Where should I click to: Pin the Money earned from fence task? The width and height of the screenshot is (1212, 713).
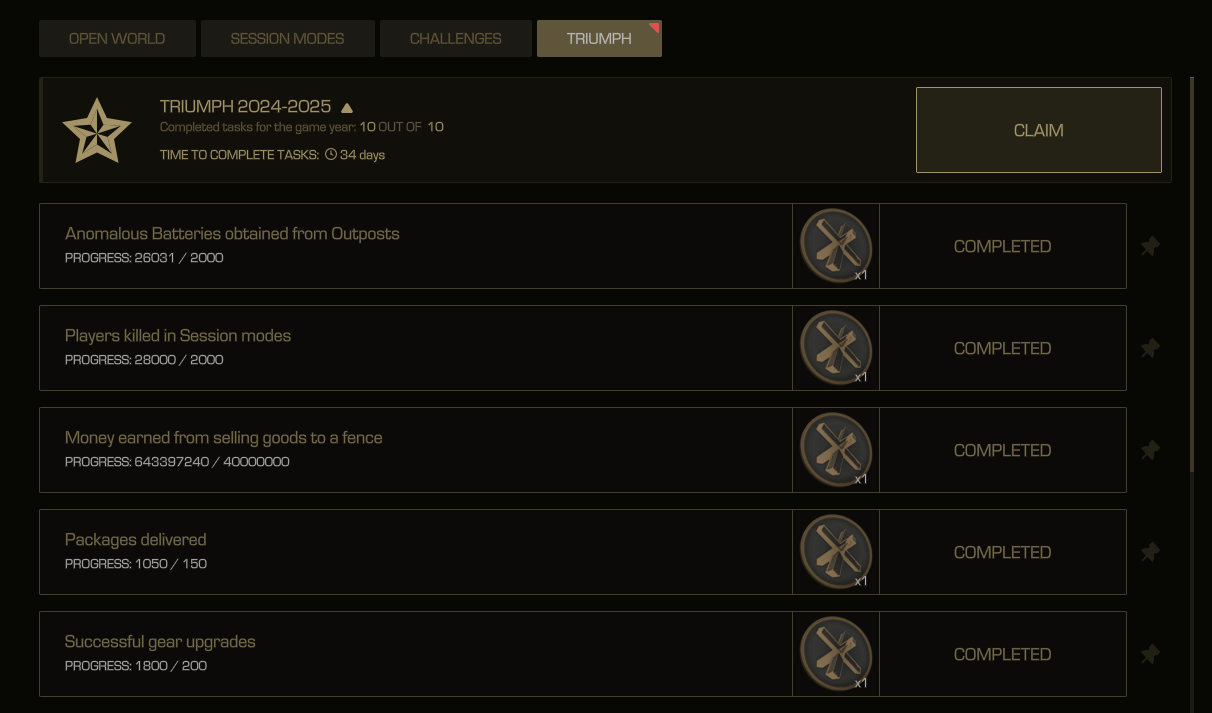pyautogui.click(x=1150, y=450)
